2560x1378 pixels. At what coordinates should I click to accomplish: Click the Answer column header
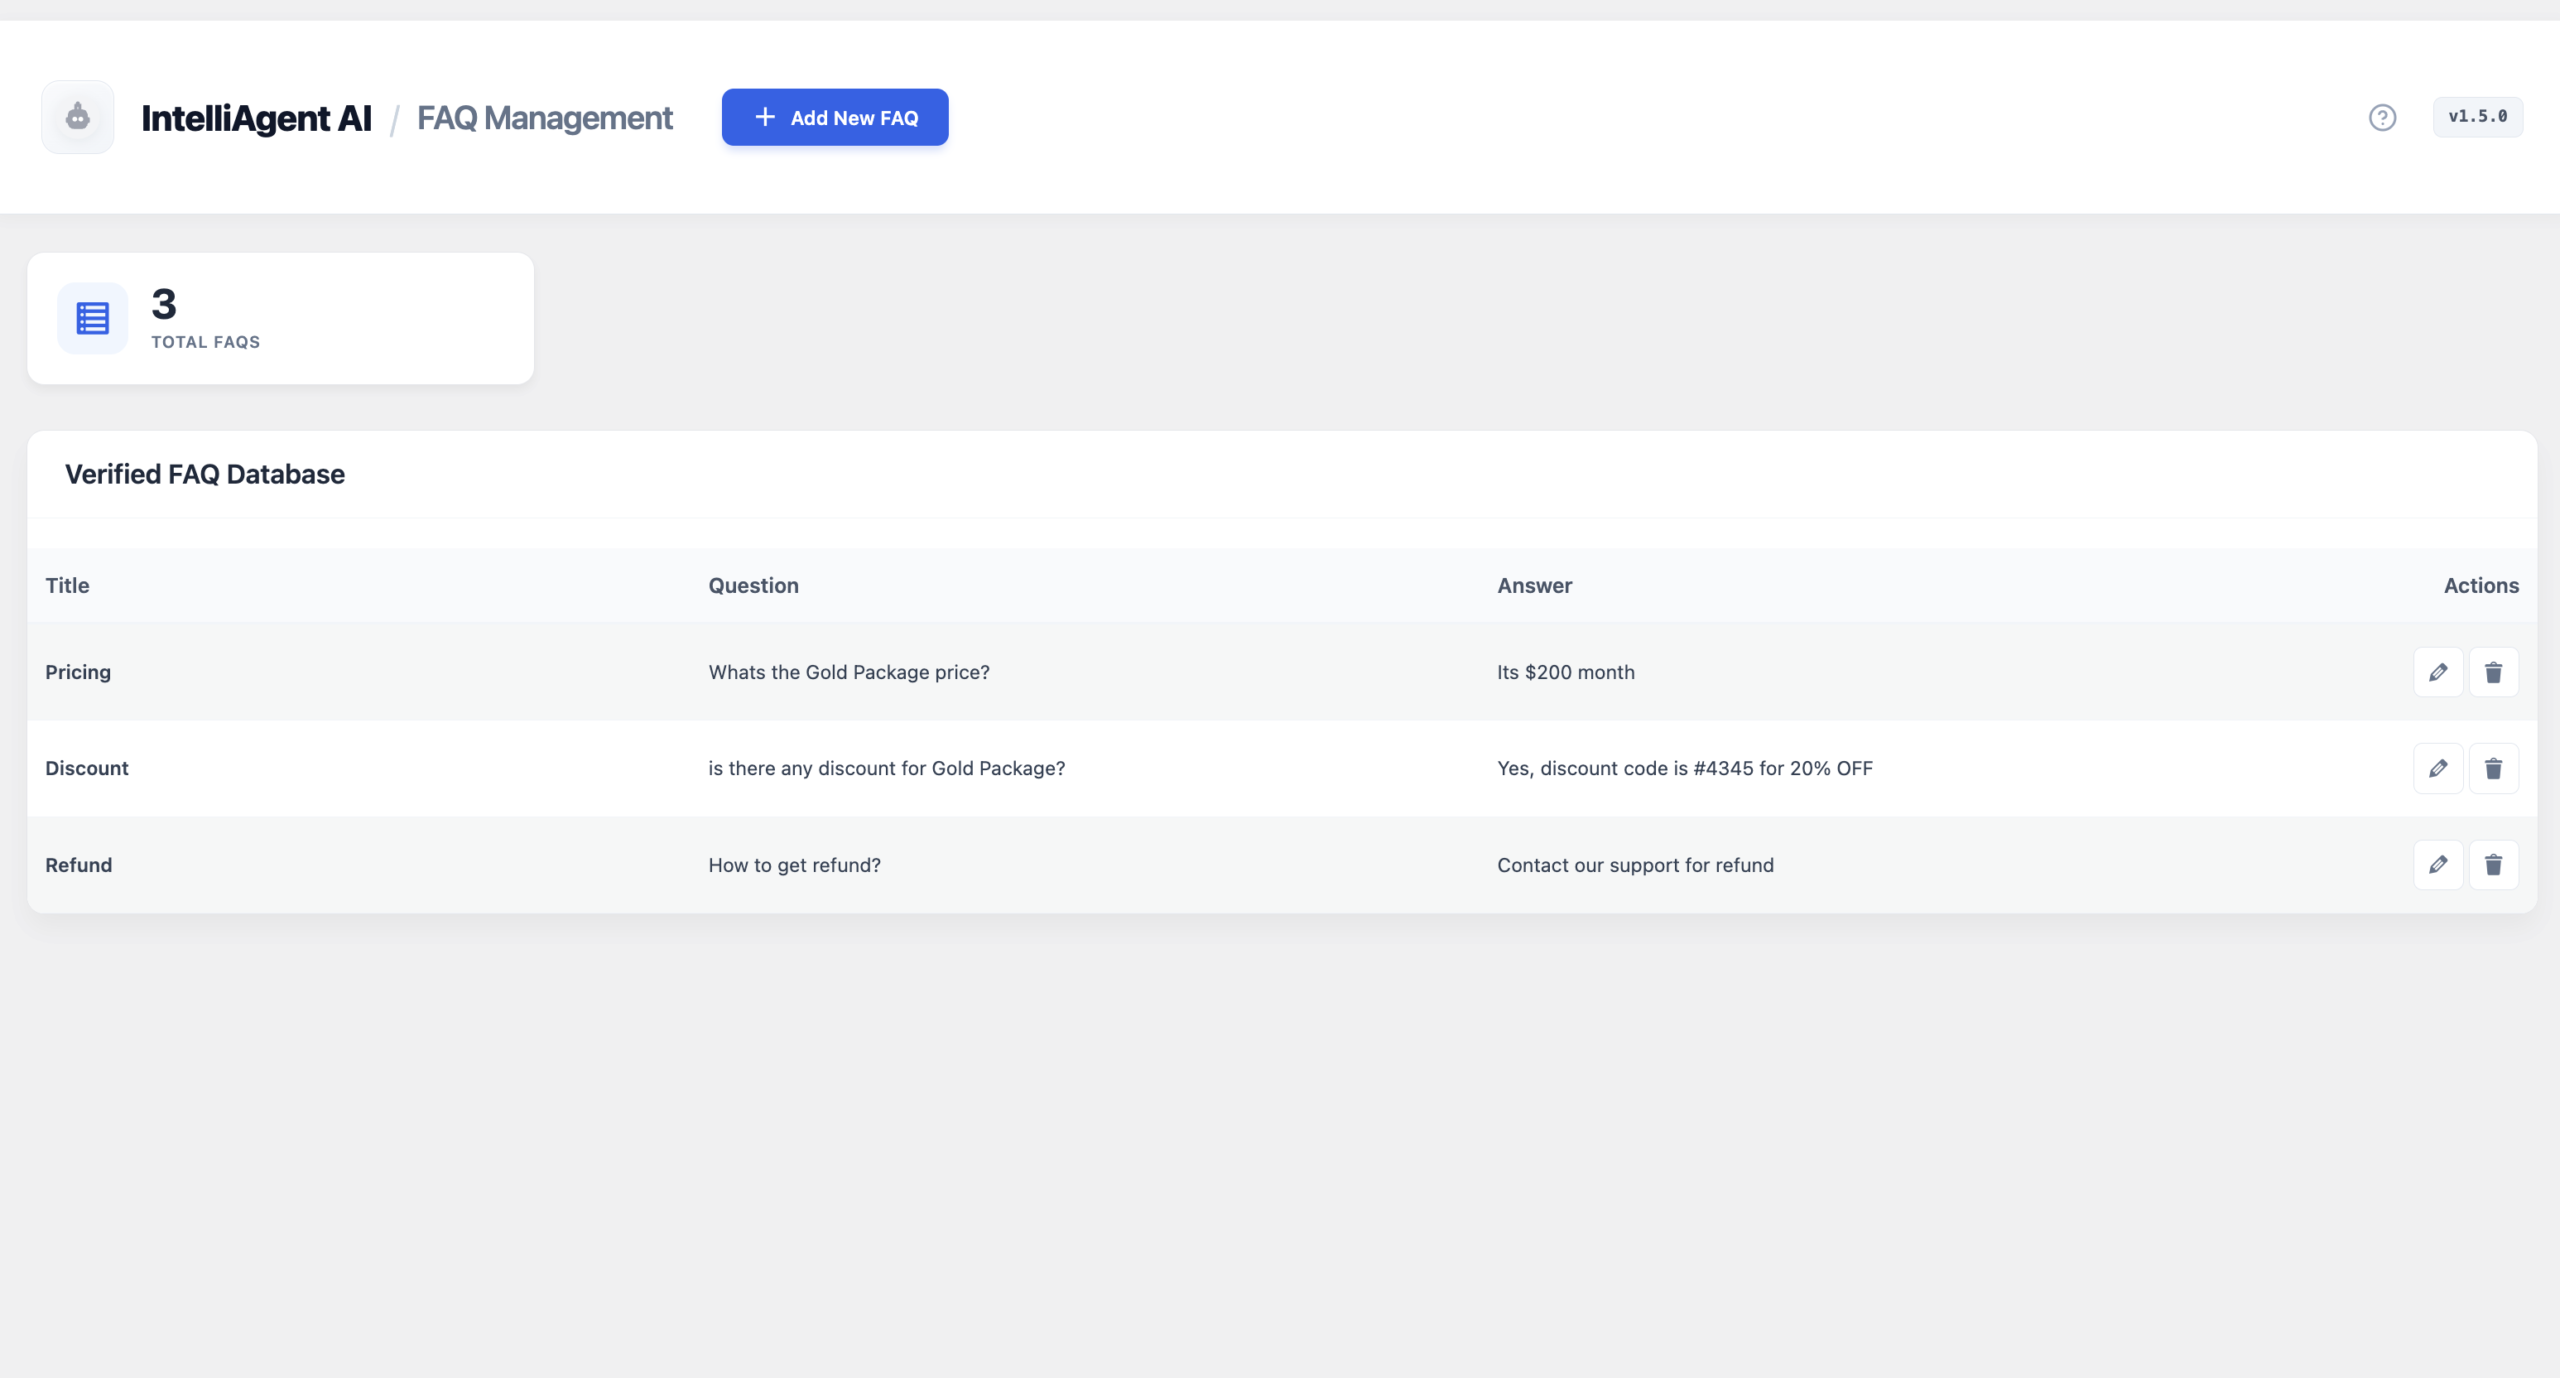point(1534,585)
